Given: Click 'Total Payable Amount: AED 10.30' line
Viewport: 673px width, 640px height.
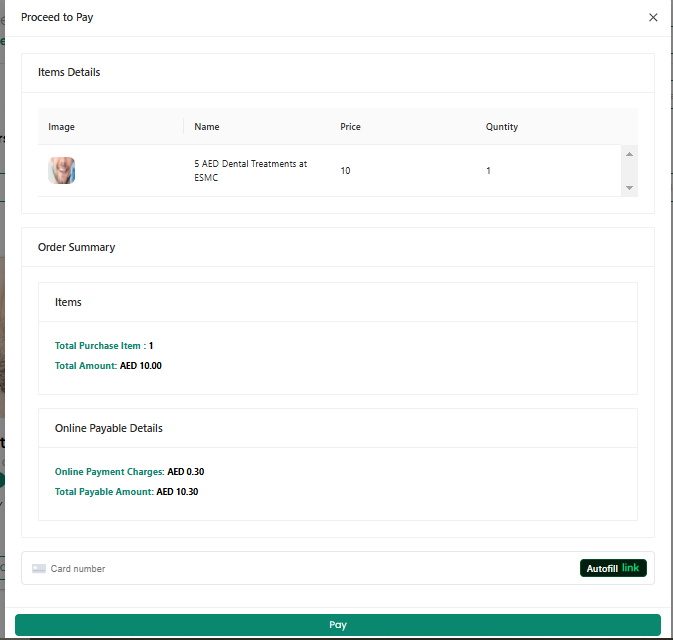Looking at the screenshot, I should click(126, 491).
